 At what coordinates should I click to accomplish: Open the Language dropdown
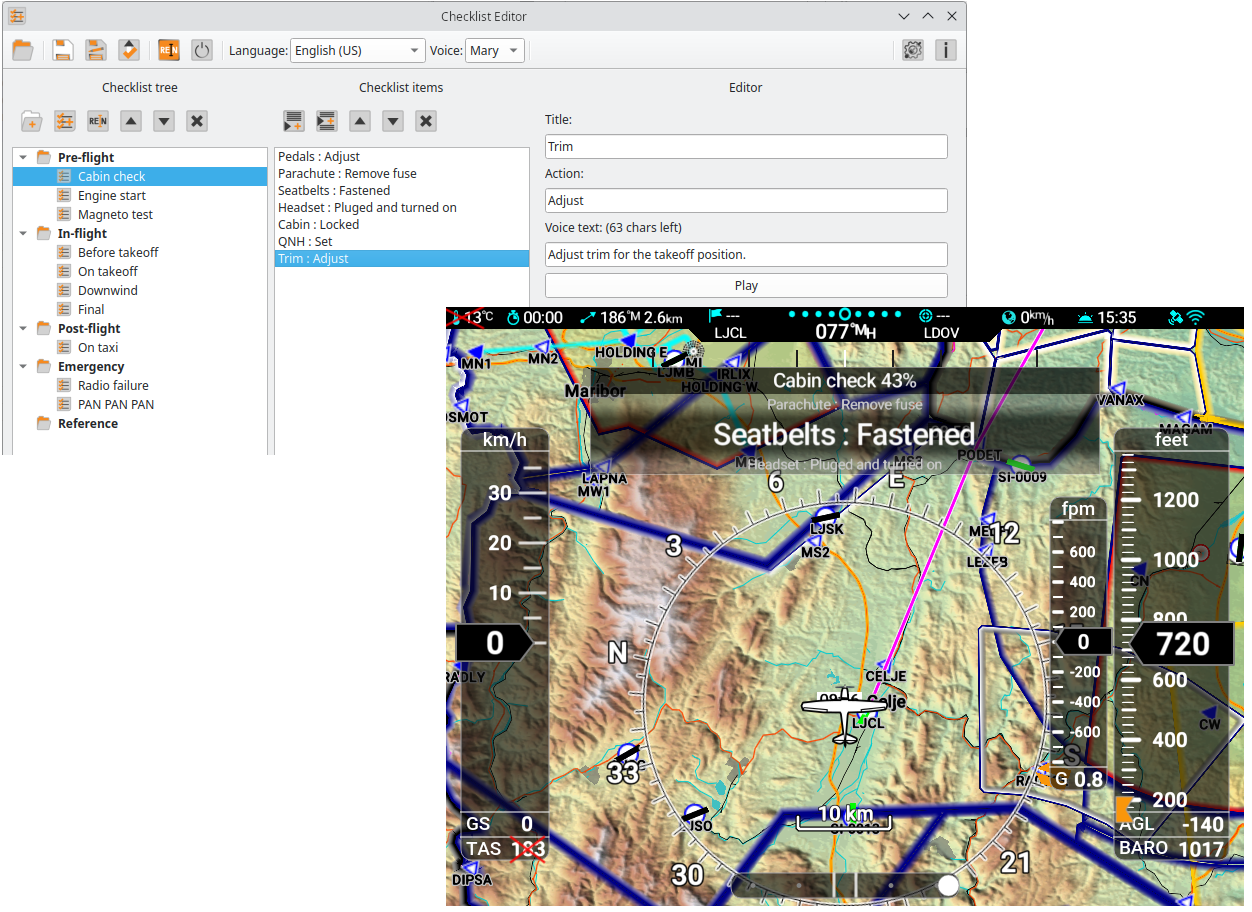point(358,50)
